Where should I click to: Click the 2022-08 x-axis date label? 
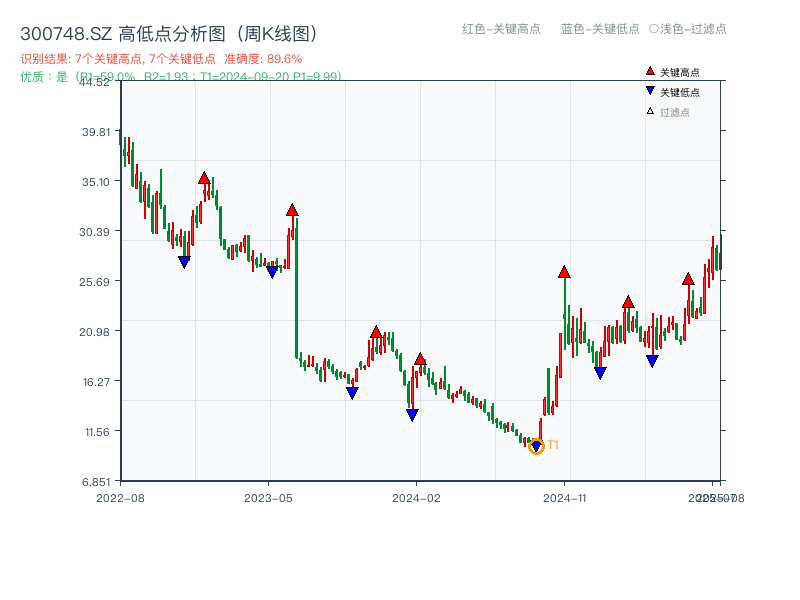click(120, 498)
